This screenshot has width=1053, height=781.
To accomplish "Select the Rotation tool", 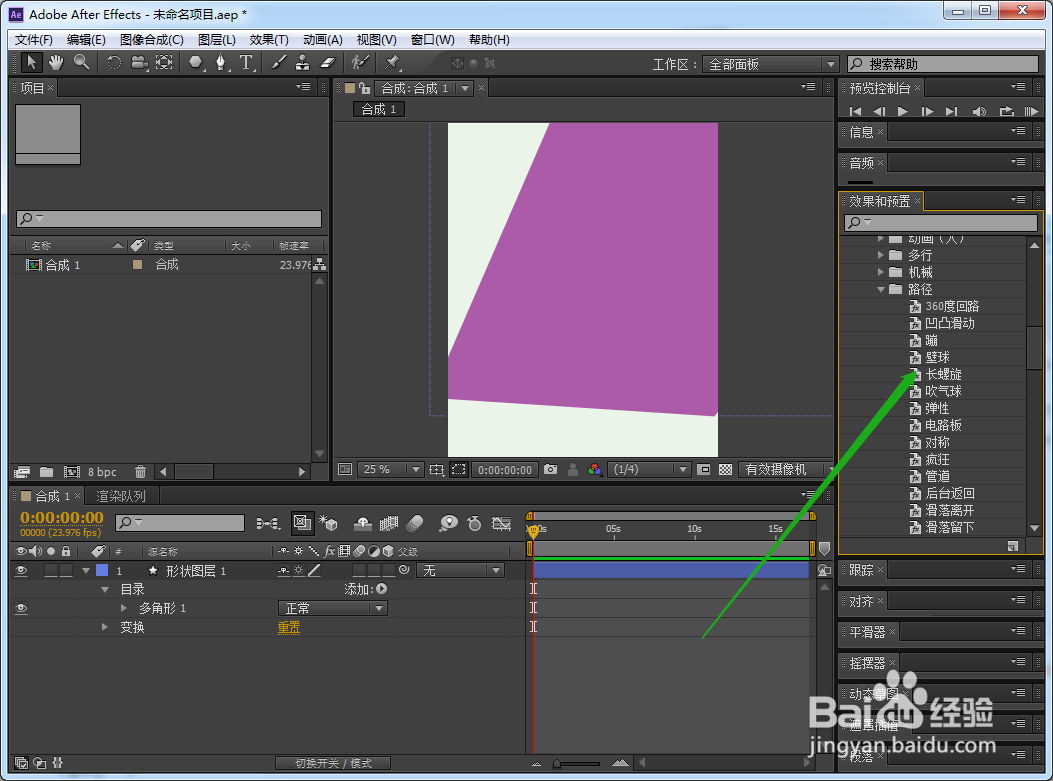I will point(114,63).
